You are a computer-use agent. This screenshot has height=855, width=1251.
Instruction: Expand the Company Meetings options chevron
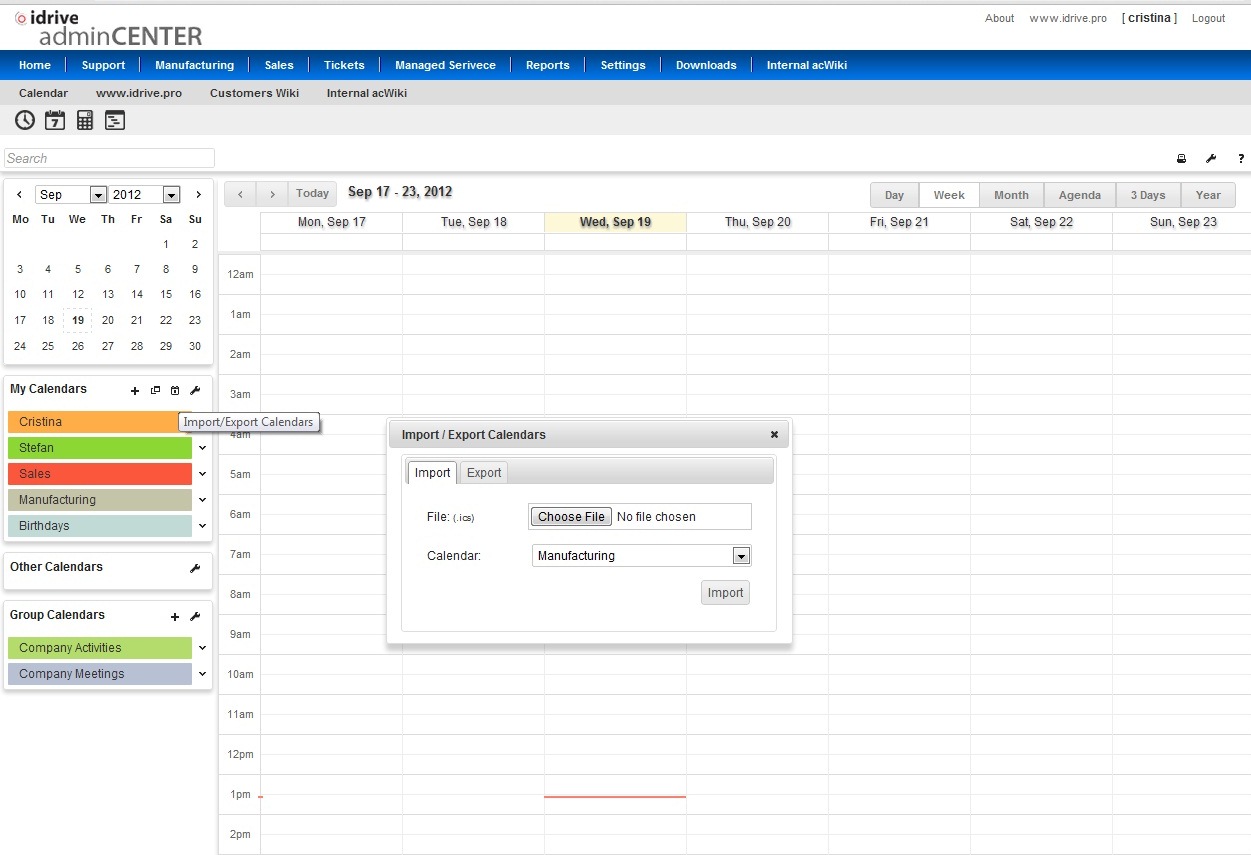coord(202,674)
